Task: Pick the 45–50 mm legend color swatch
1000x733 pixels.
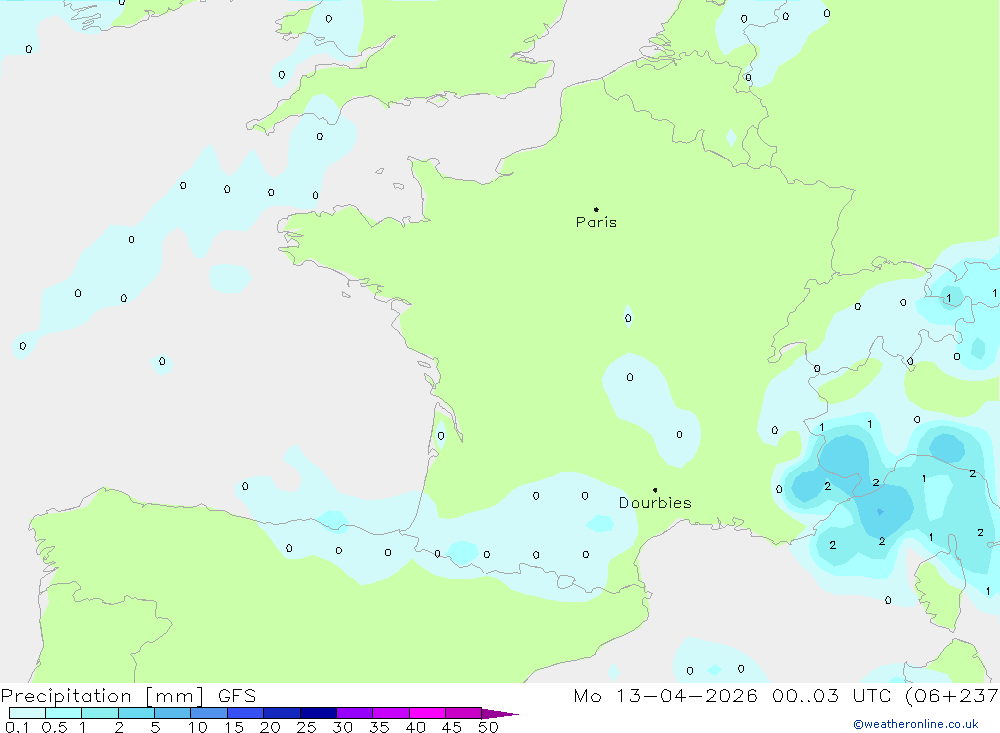Action: (x=464, y=713)
